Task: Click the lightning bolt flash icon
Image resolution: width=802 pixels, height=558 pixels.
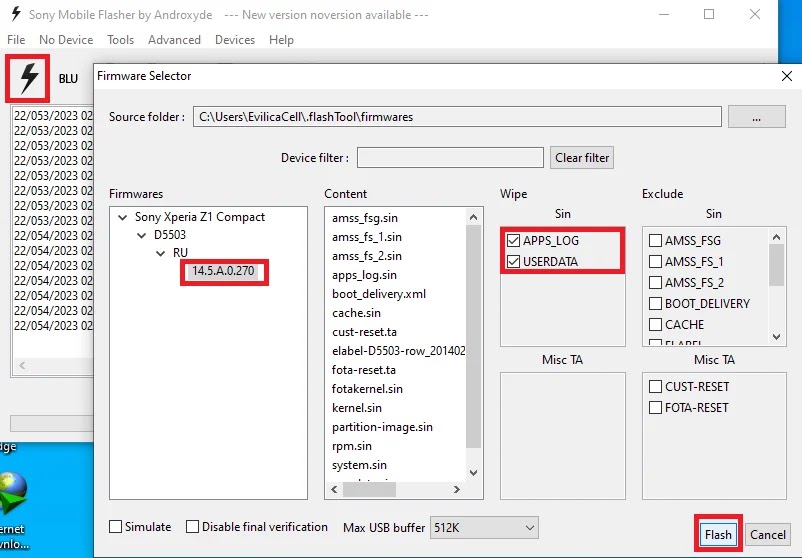Action: (x=29, y=78)
